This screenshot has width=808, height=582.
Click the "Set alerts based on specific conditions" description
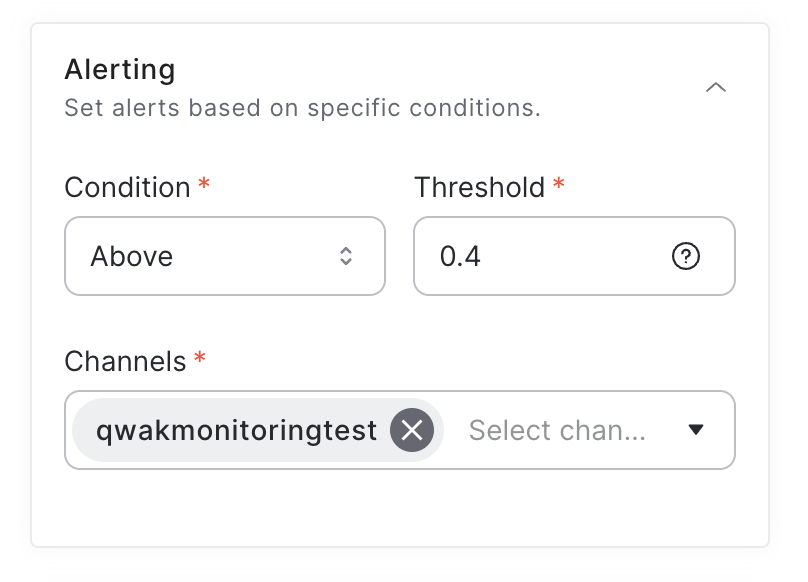(302, 108)
